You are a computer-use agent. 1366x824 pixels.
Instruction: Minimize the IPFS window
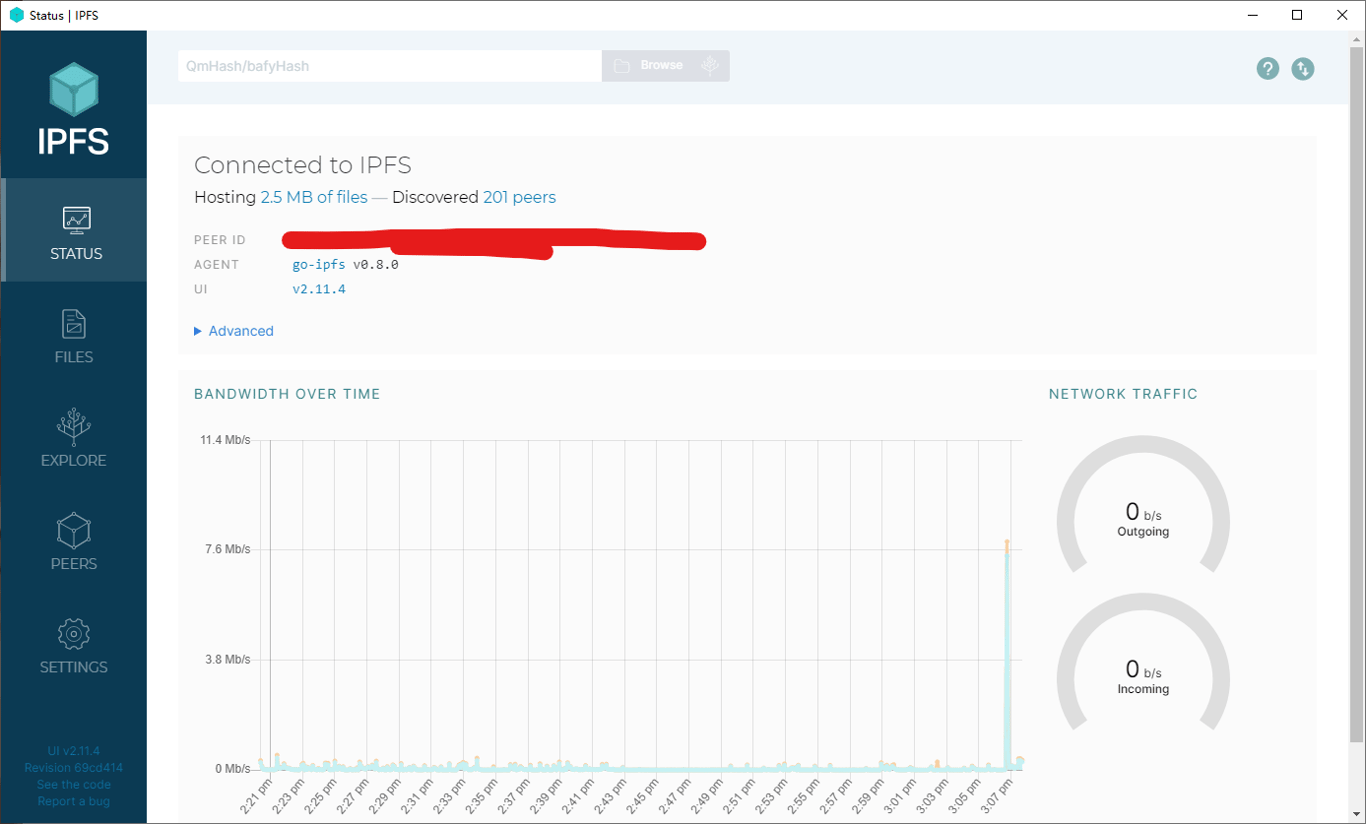pyautogui.click(x=1252, y=15)
